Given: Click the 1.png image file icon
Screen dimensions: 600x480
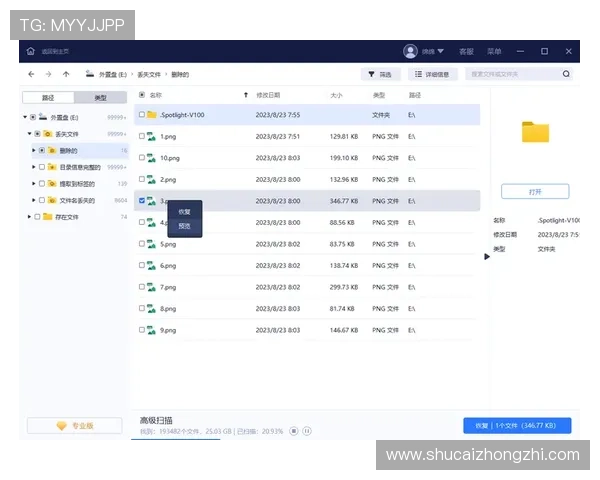Looking at the screenshot, I should click(152, 136).
